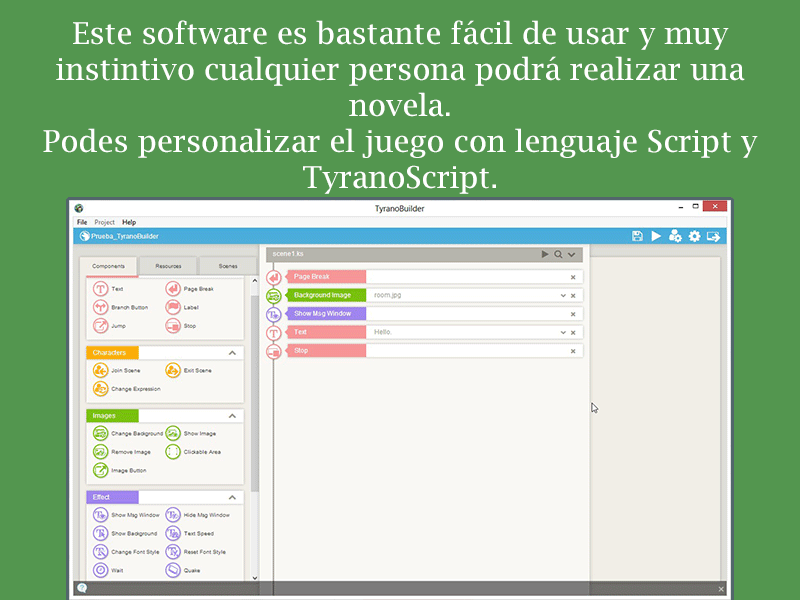Search within scene1.ks using magnifier
Image resolution: width=800 pixels, height=600 pixels.
558,254
